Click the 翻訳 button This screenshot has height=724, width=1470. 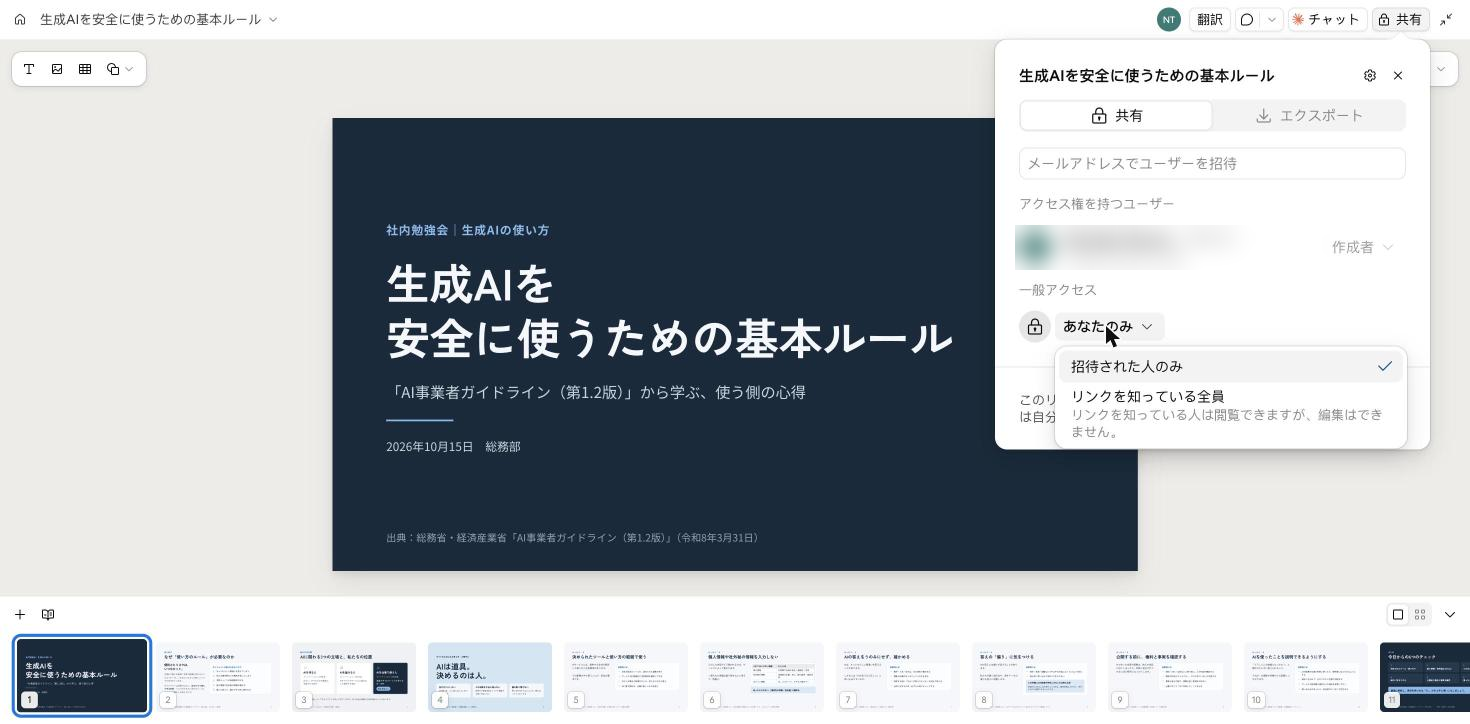point(1210,19)
